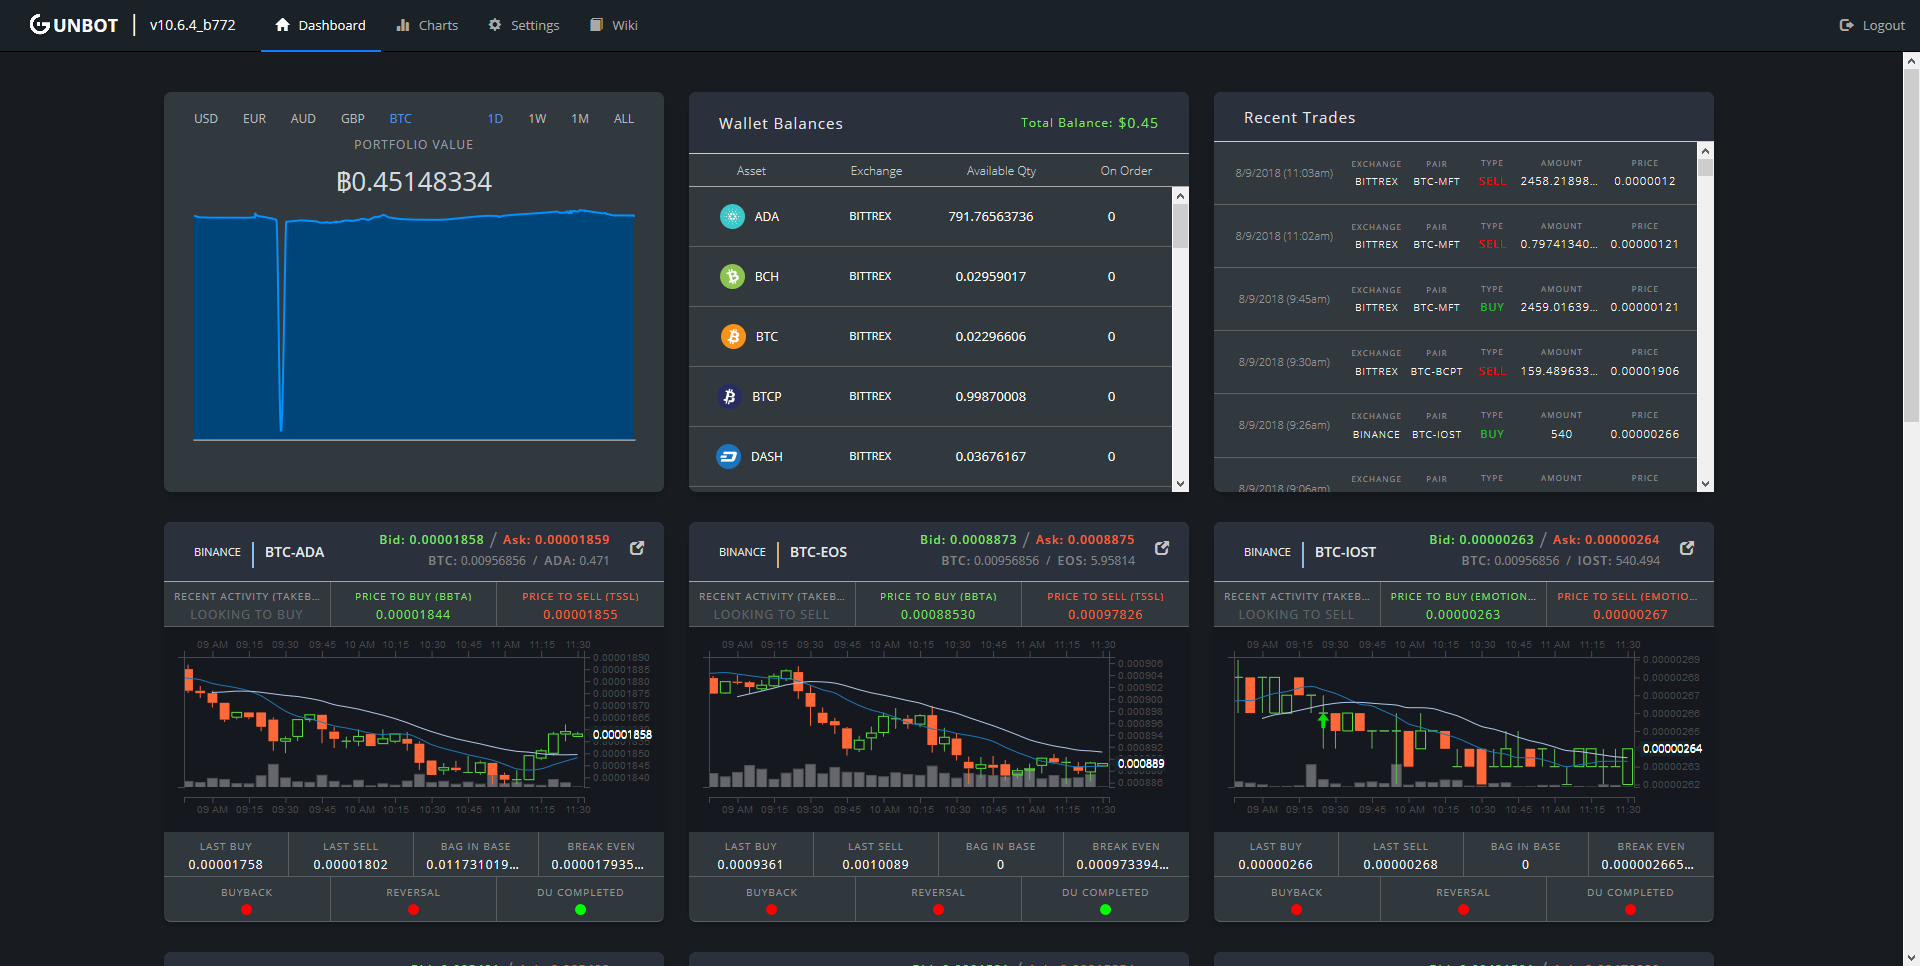
Task: Click Wallet Balances scrollbar down arrow
Action: [1180, 484]
